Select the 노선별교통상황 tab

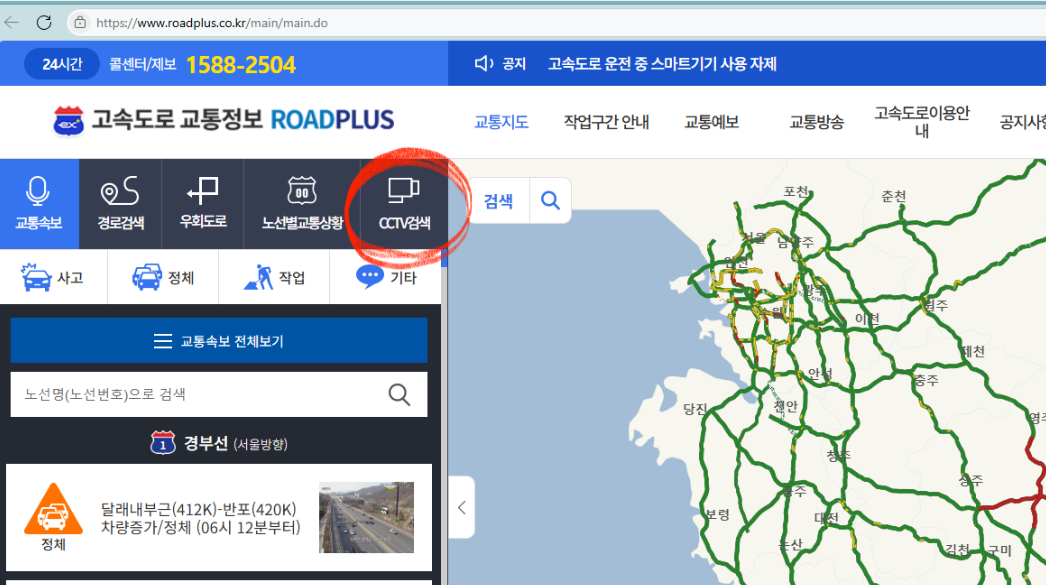[302, 203]
